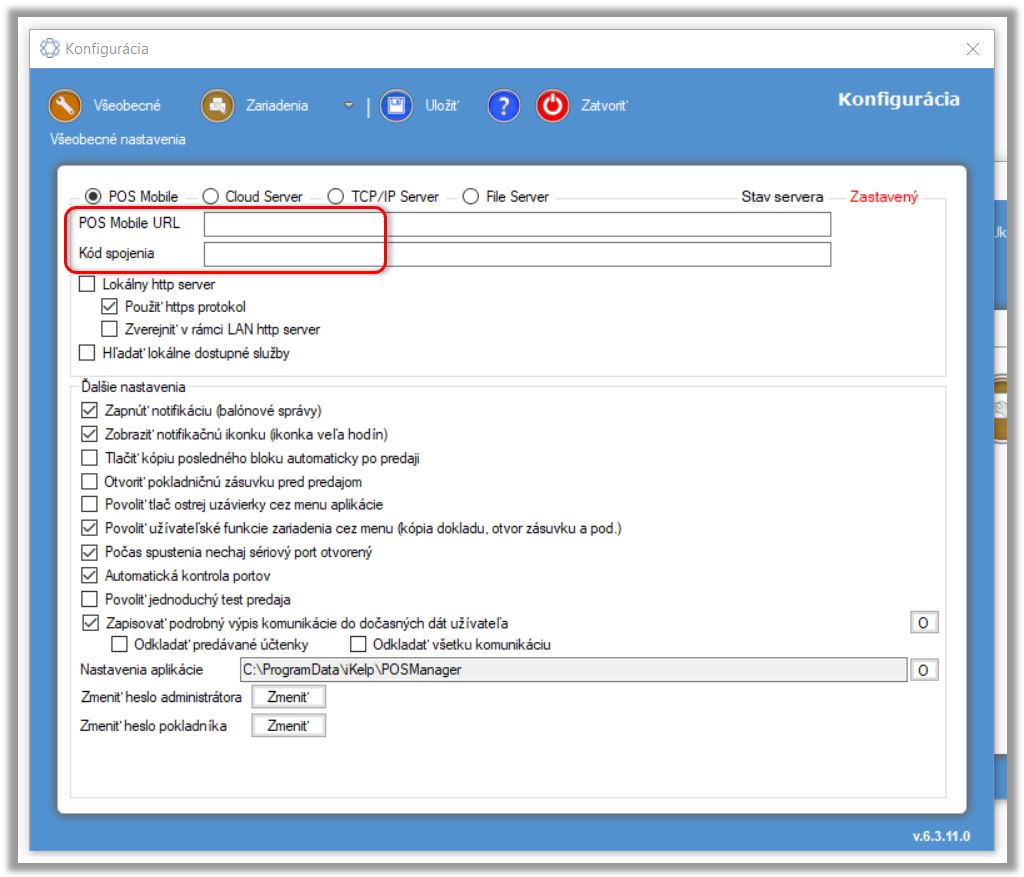This screenshot has width=1024, height=877.
Task: Click Zmeniť for administrator password
Action: click(x=288, y=697)
